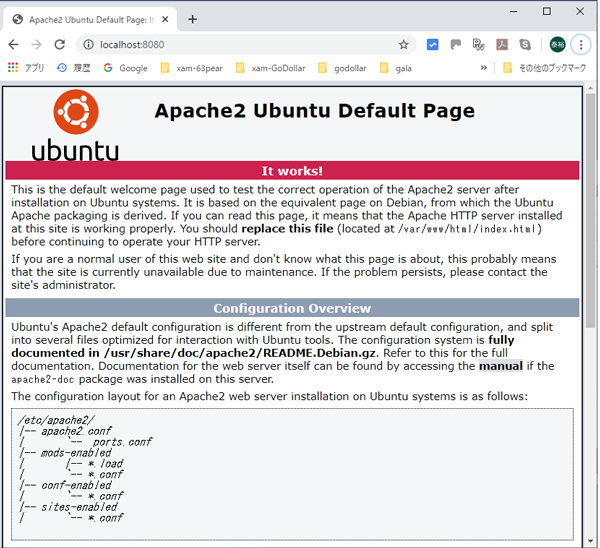Click the page scrollbar down arrow
600x548 pixels.
[590, 541]
